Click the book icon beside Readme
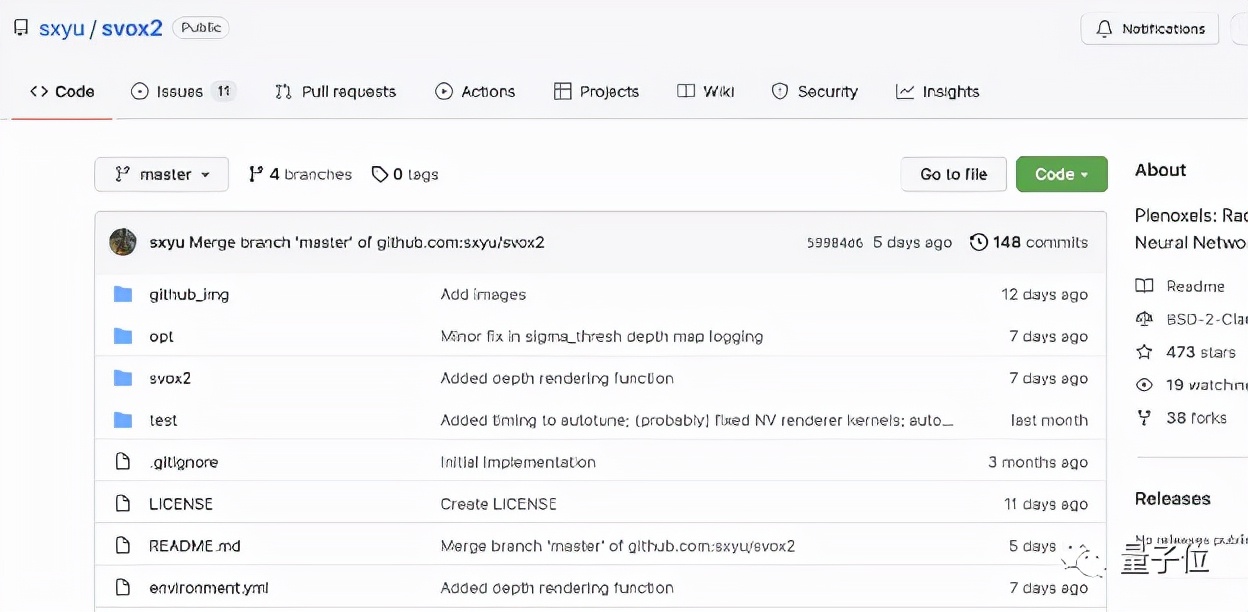The width and height of the screenshot is (1248, 612). tap(1144, 286)
